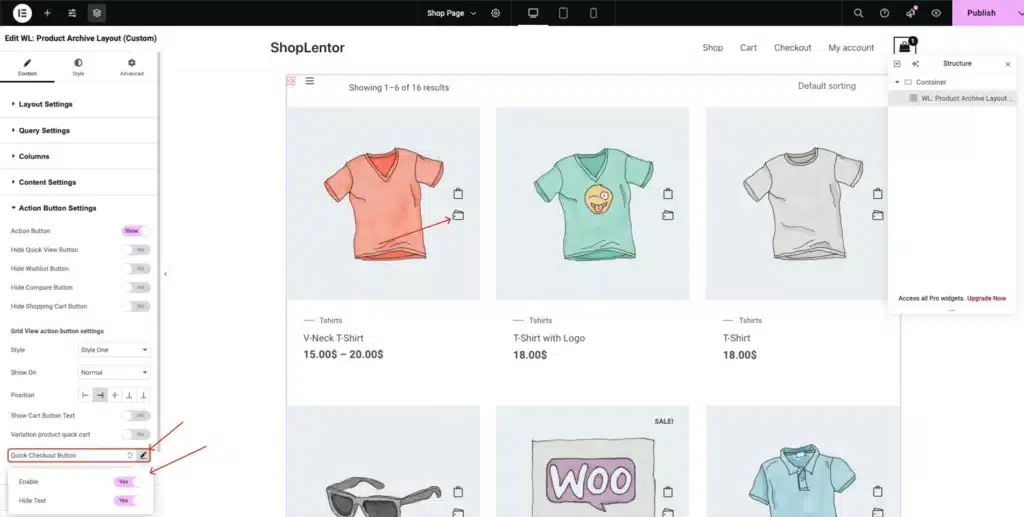1024x517 pixels.
Task: Click clipboard action icon on V-Neck T-Shirt
Action: click(458, 193)
